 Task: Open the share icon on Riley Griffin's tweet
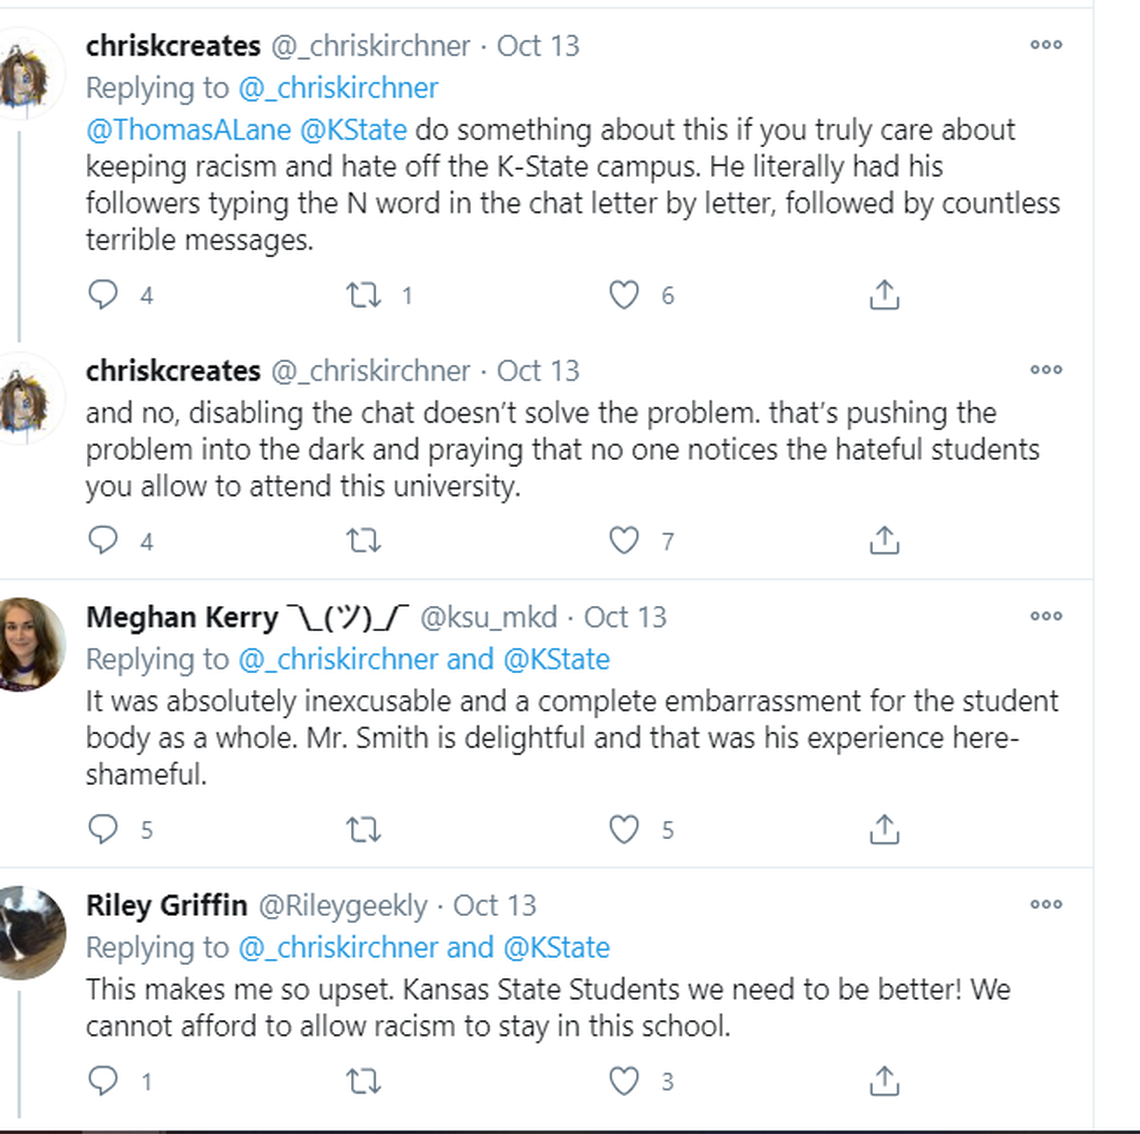[x=883, y=1080]
